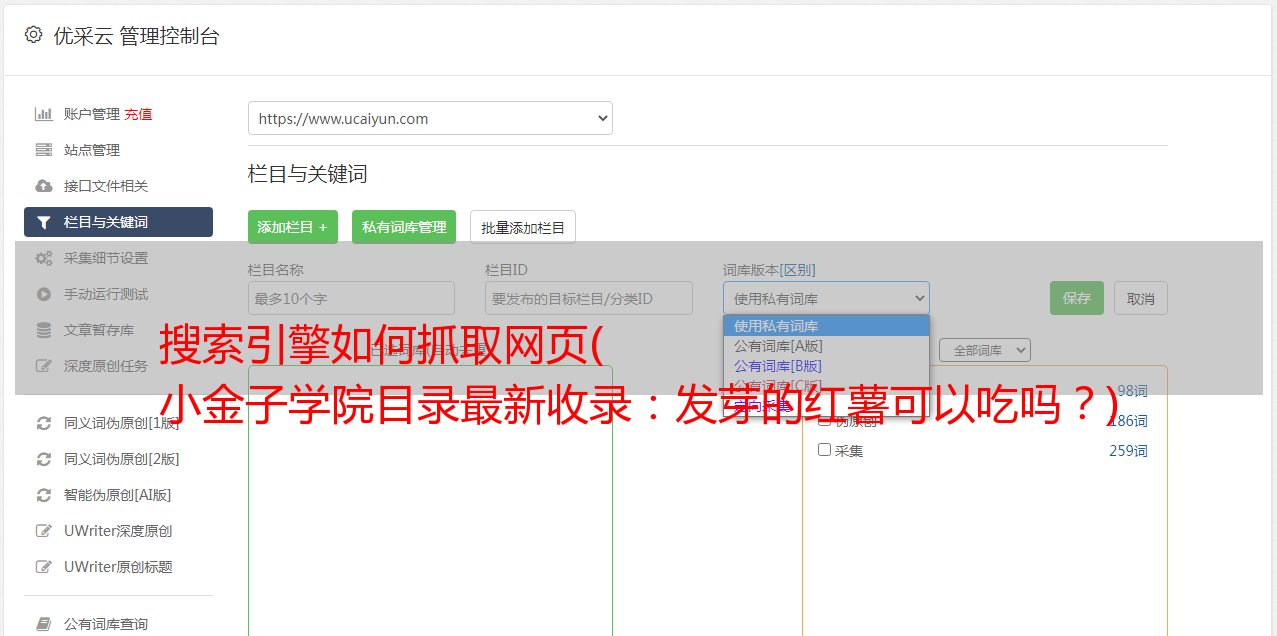Go to UWriter深度原创 in the sidebar
Viewport: 1277px width, 636px height.
coord(118,531)
